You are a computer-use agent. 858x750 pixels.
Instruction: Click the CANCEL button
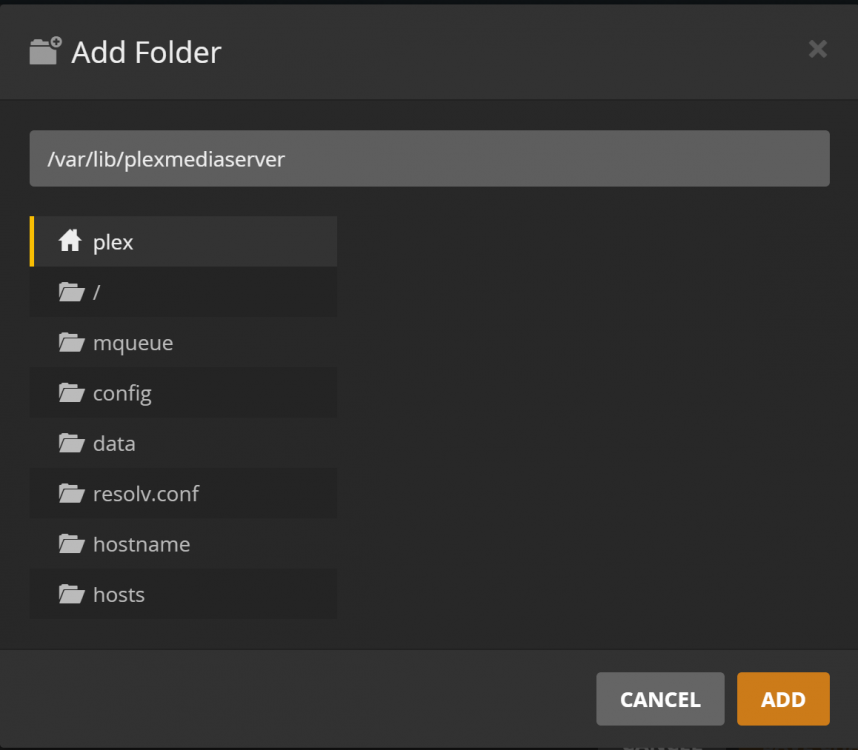tap(660, 699)
